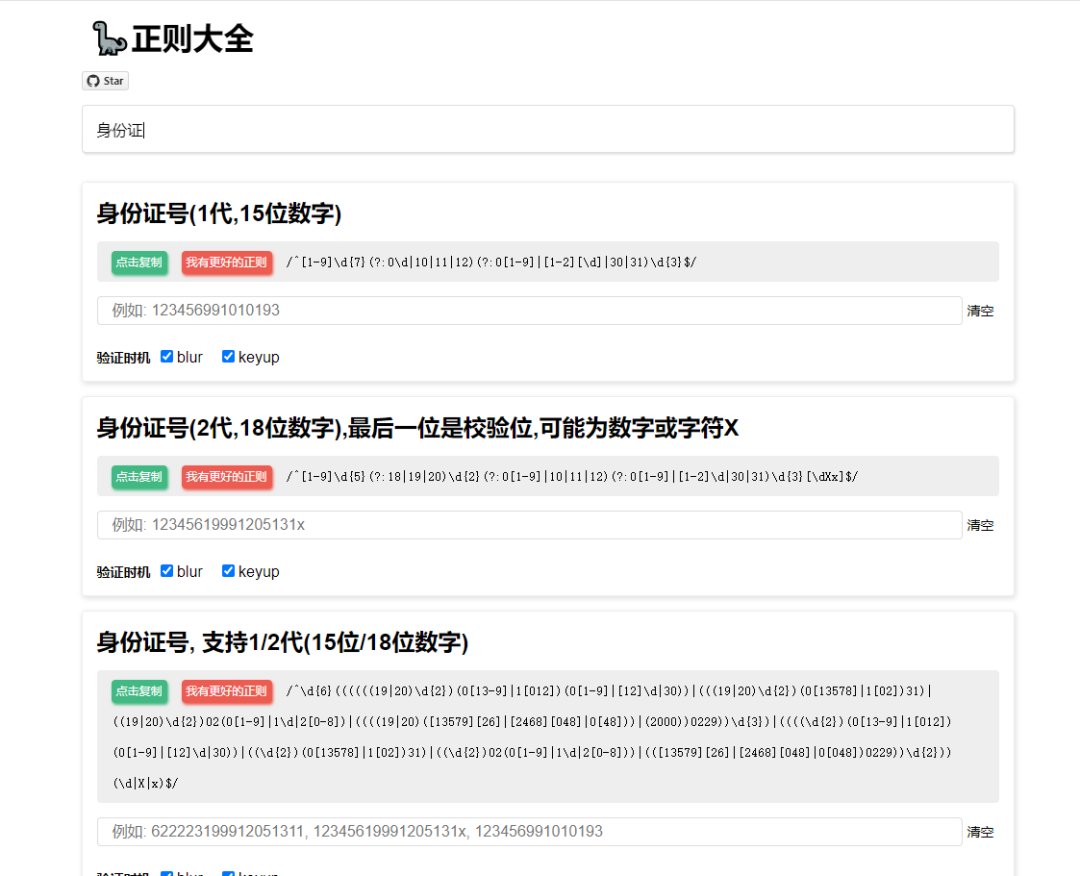Uncheck keyup in the 2代 18位 card
Viewport: 1080px width, 876px height.
tap(228, 571)
